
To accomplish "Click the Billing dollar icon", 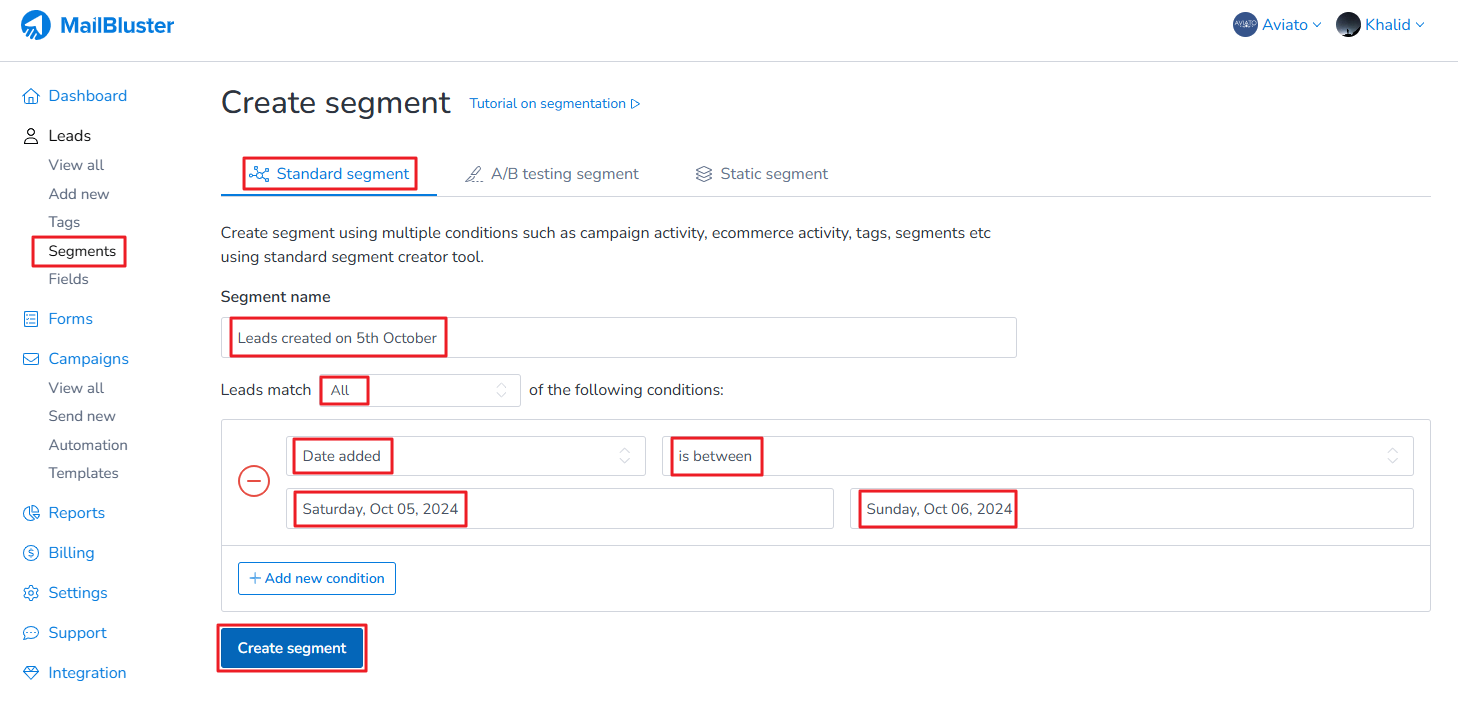I will click(x=31, y=553).
